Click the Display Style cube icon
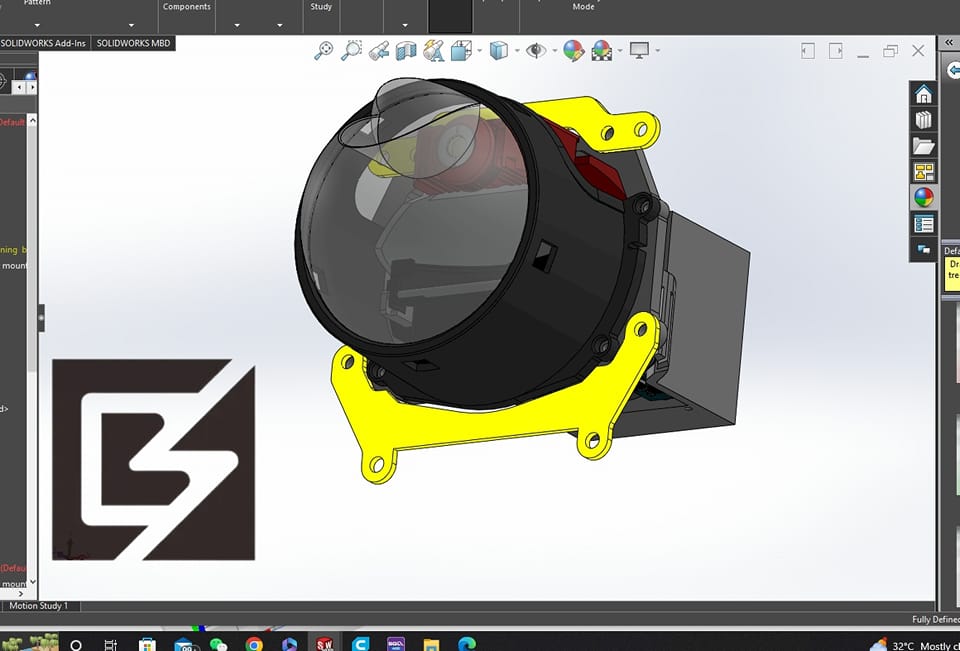This screenshot has height=651, width=960. 499,50
